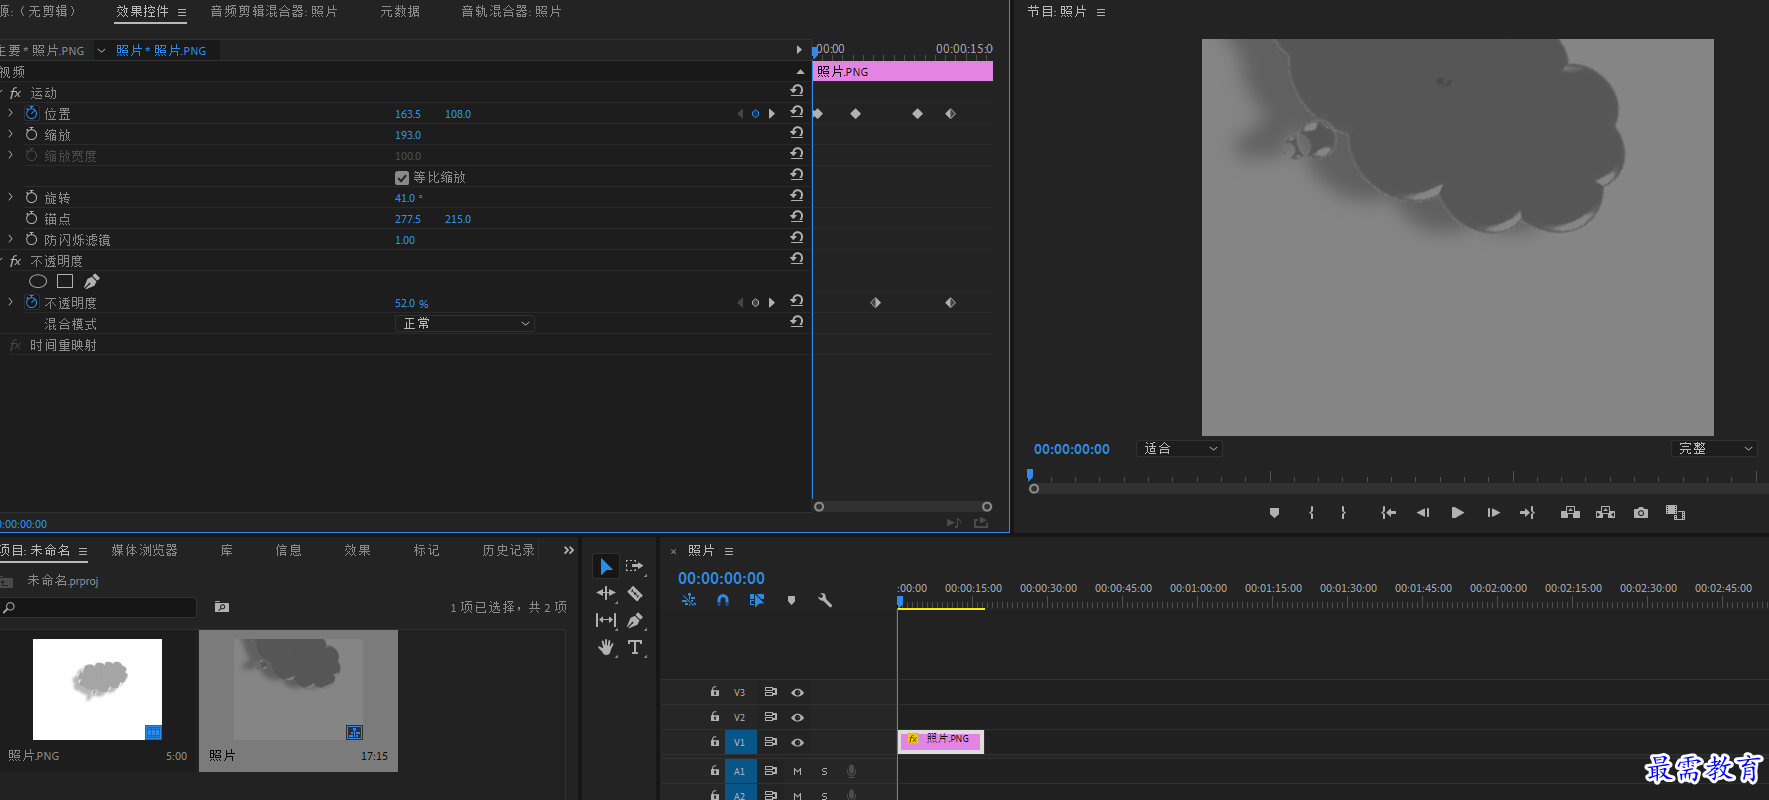
Task: Open the 标记 tab
Action: (x=427, y=550)
